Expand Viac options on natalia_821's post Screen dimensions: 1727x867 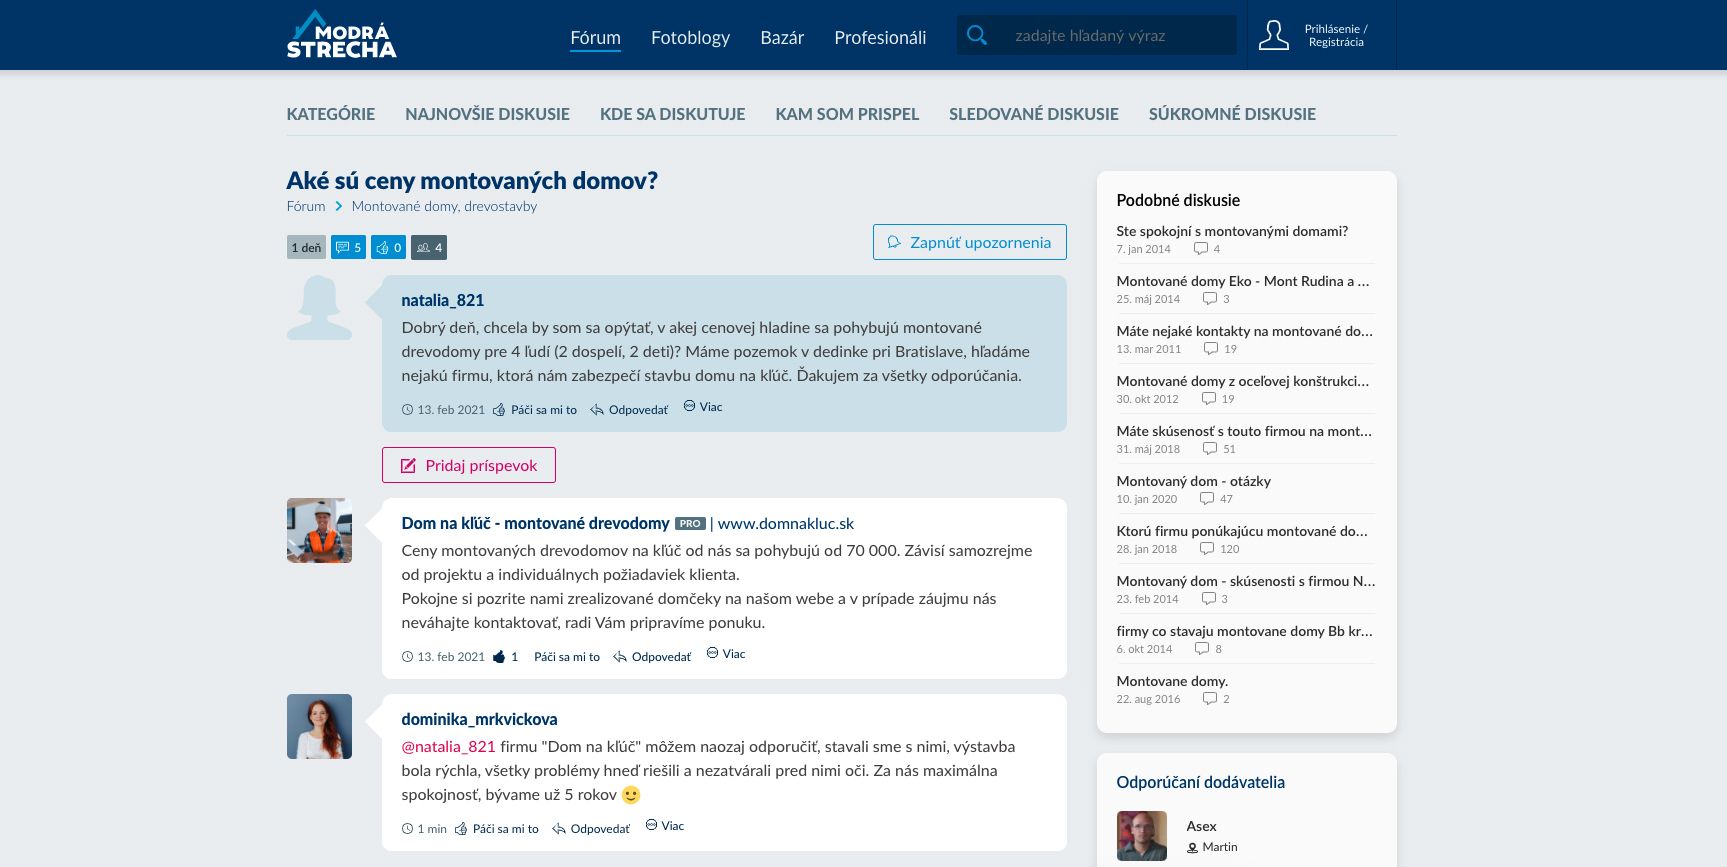click(703, 407)
